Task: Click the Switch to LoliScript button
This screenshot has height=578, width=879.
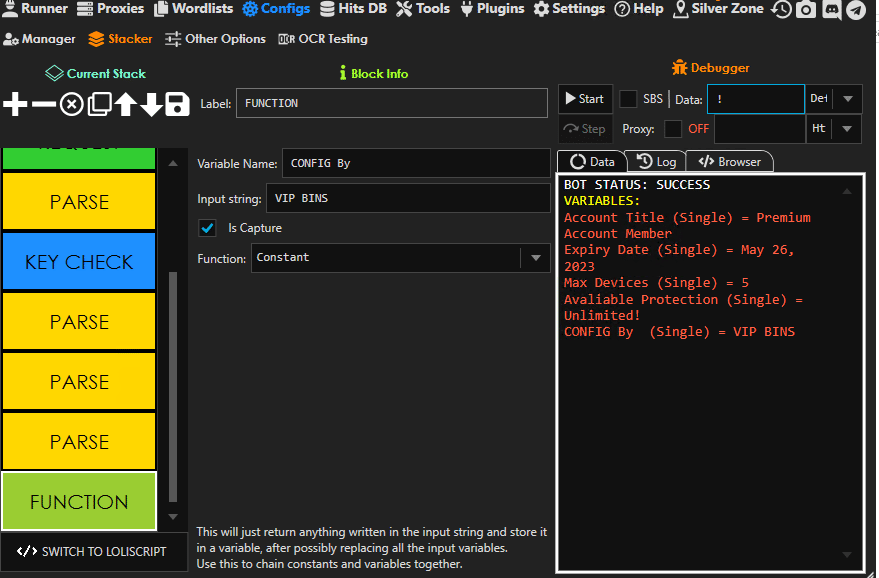Action: coord(92,551)
